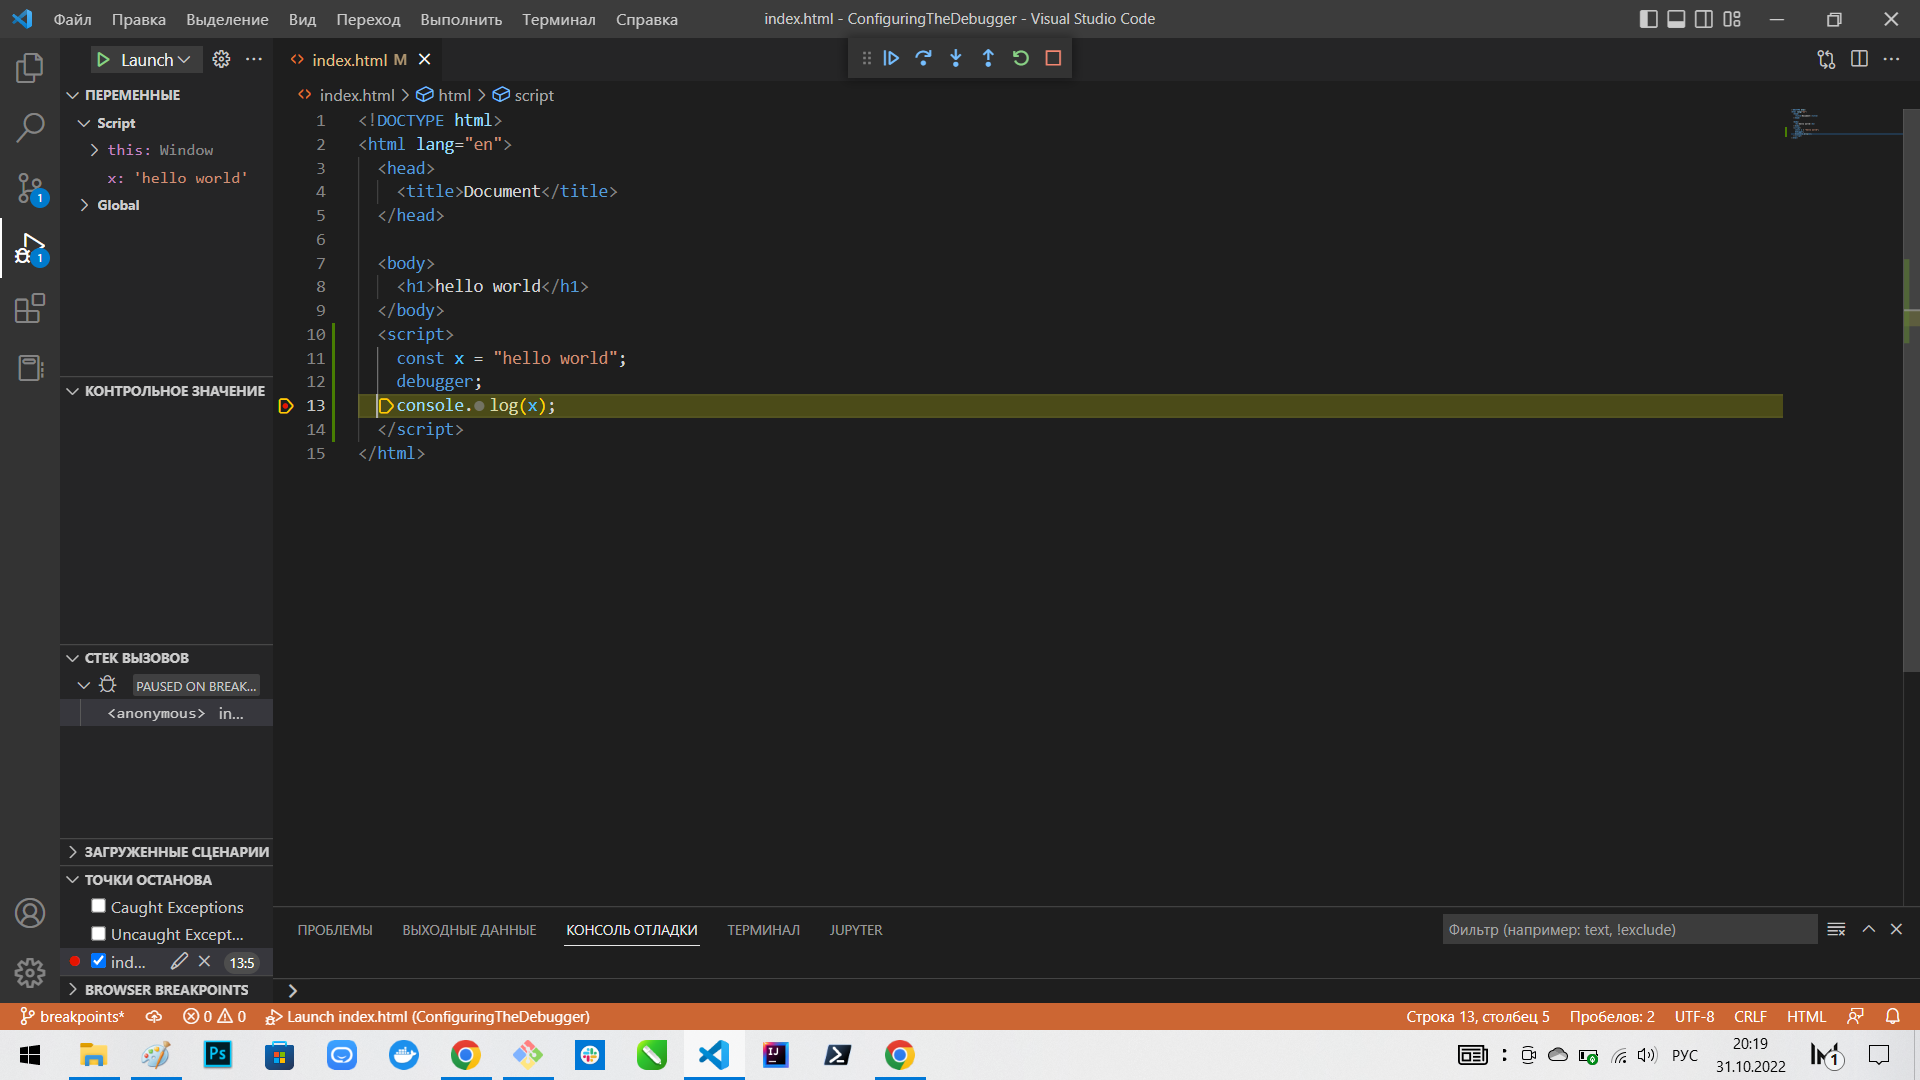
Task: Open the Source Control view
Action: tap(29, 188)
